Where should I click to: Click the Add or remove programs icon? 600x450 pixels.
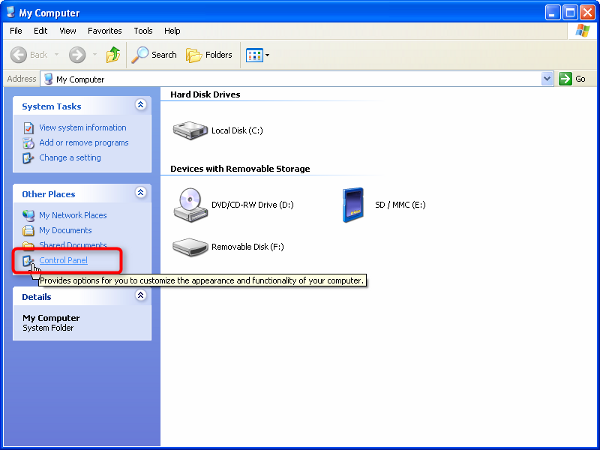pos(28,143)
